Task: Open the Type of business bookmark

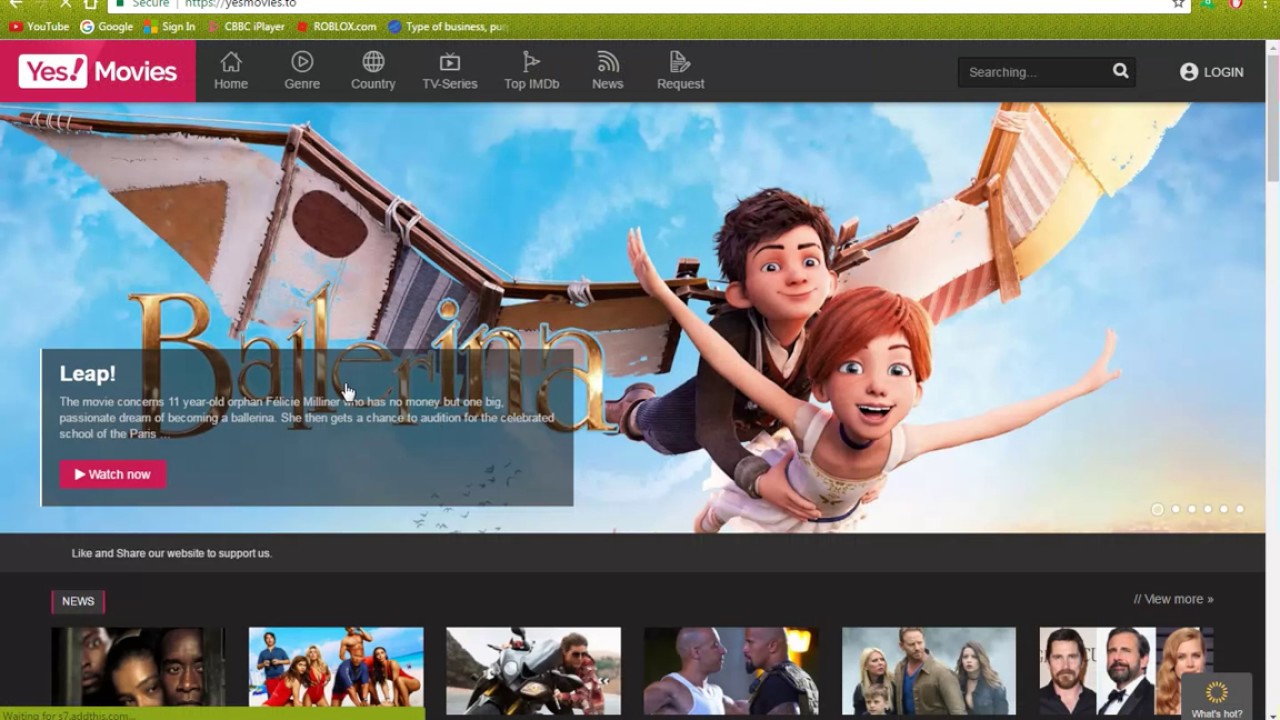Action: [448, 27]
